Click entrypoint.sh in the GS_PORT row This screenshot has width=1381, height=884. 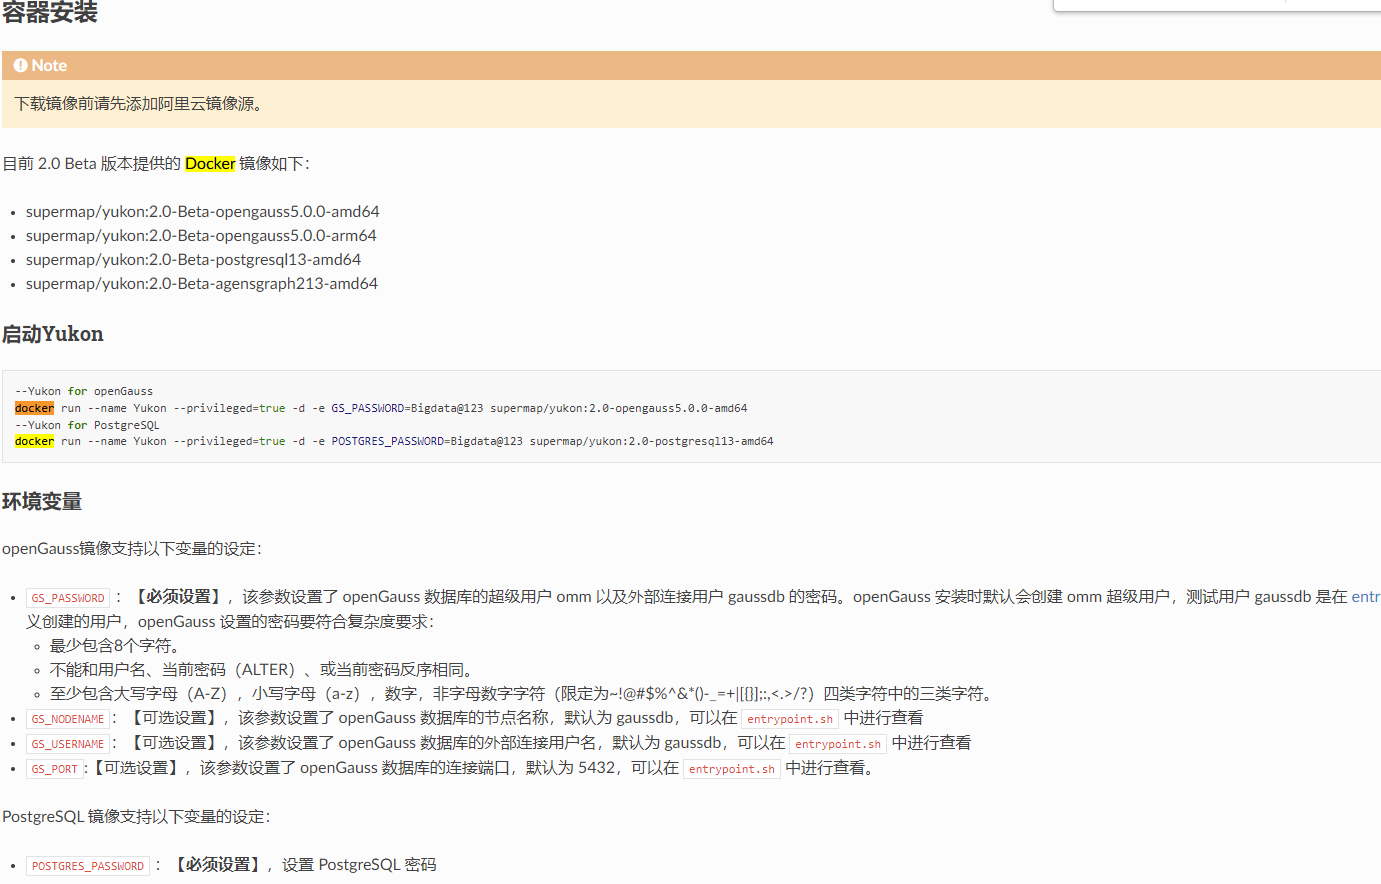point(732,769)
